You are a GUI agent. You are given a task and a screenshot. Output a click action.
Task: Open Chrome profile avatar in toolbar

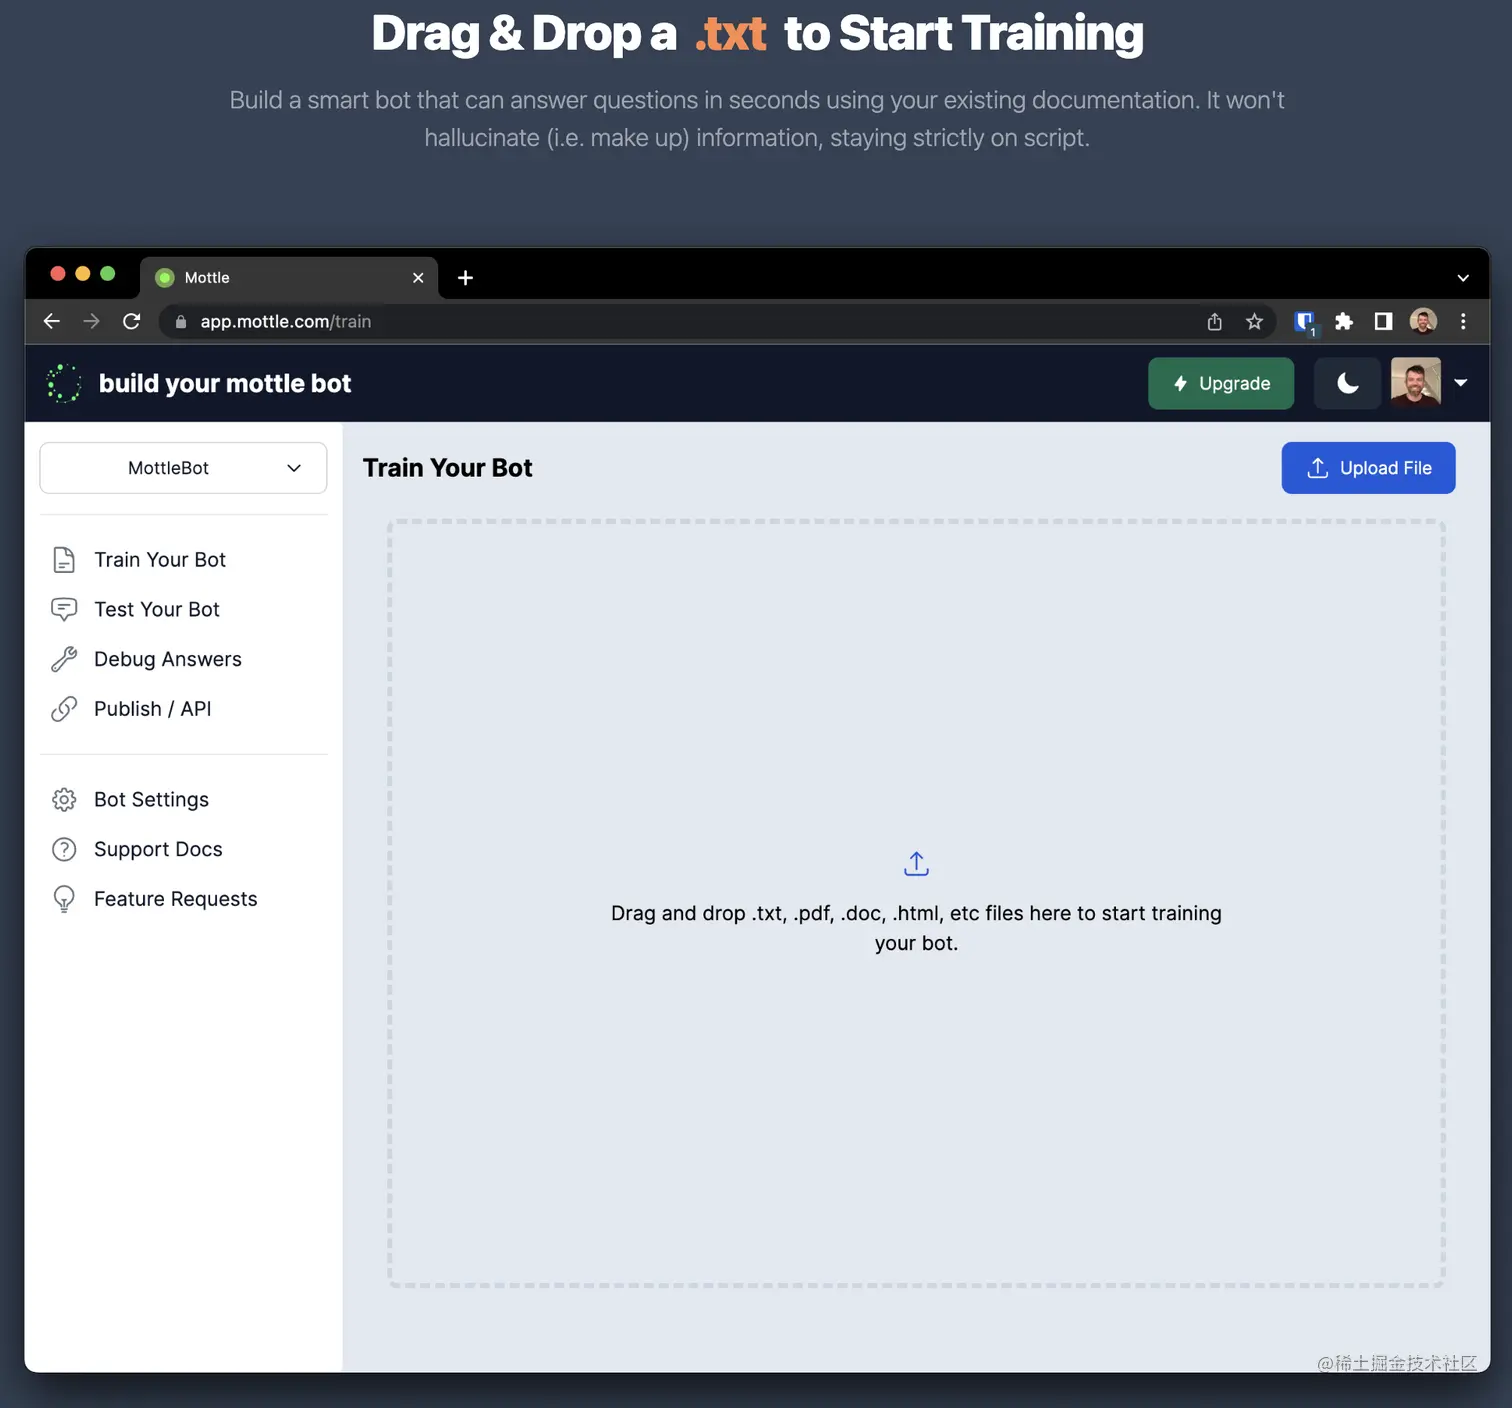pyautogui.click(x=1423, y=321)
